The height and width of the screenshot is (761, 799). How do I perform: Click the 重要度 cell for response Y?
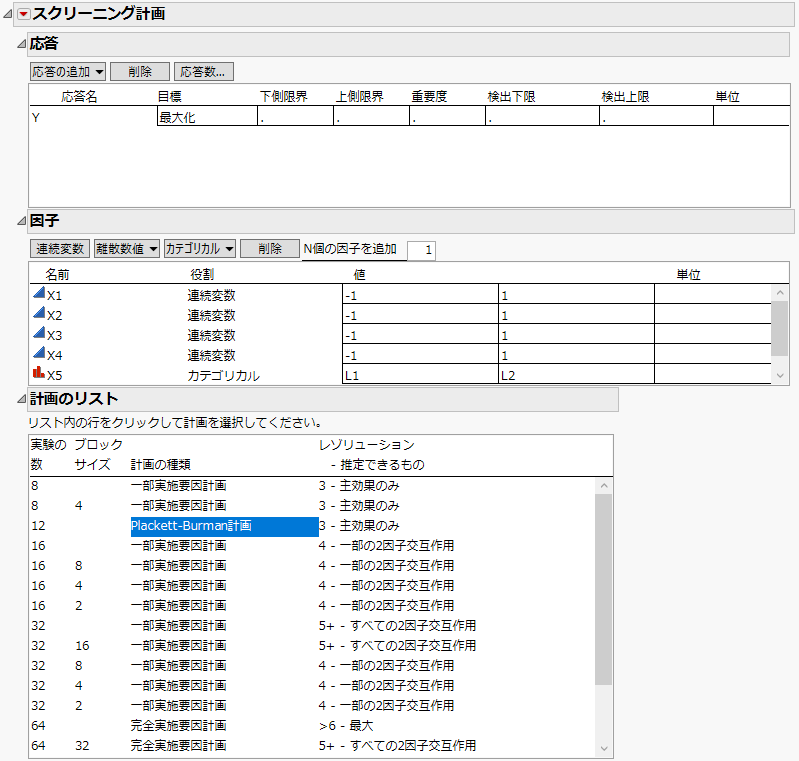(x=447, y=117)
